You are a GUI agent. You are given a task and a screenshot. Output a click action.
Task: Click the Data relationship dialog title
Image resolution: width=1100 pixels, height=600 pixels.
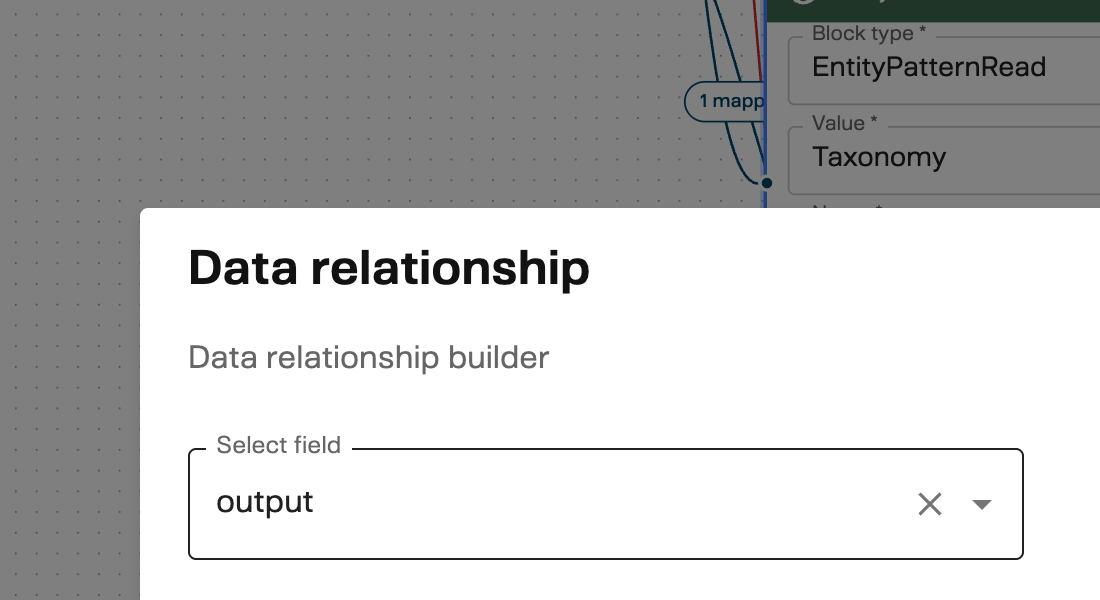point(390,268)
